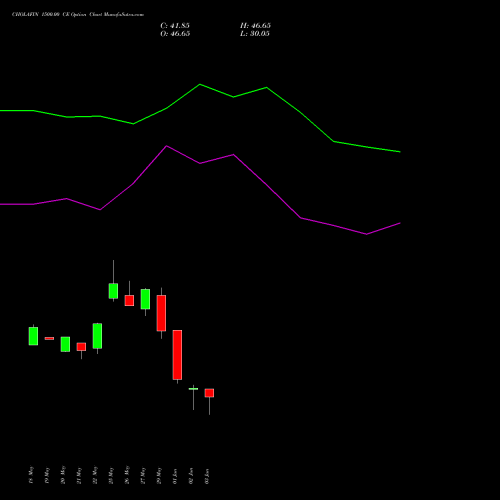Select the red candlestick for 26 May
Screen dimensions: 500x500
pos(129,300)
